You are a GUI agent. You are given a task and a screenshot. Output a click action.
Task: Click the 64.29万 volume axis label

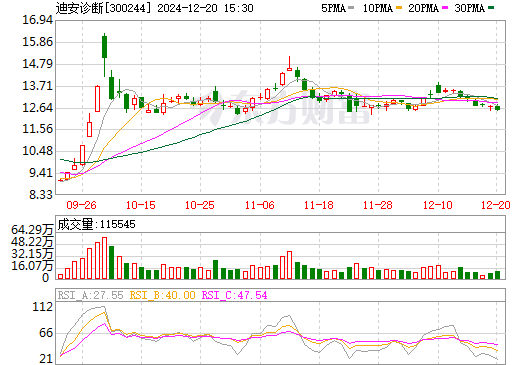point(32,230)
